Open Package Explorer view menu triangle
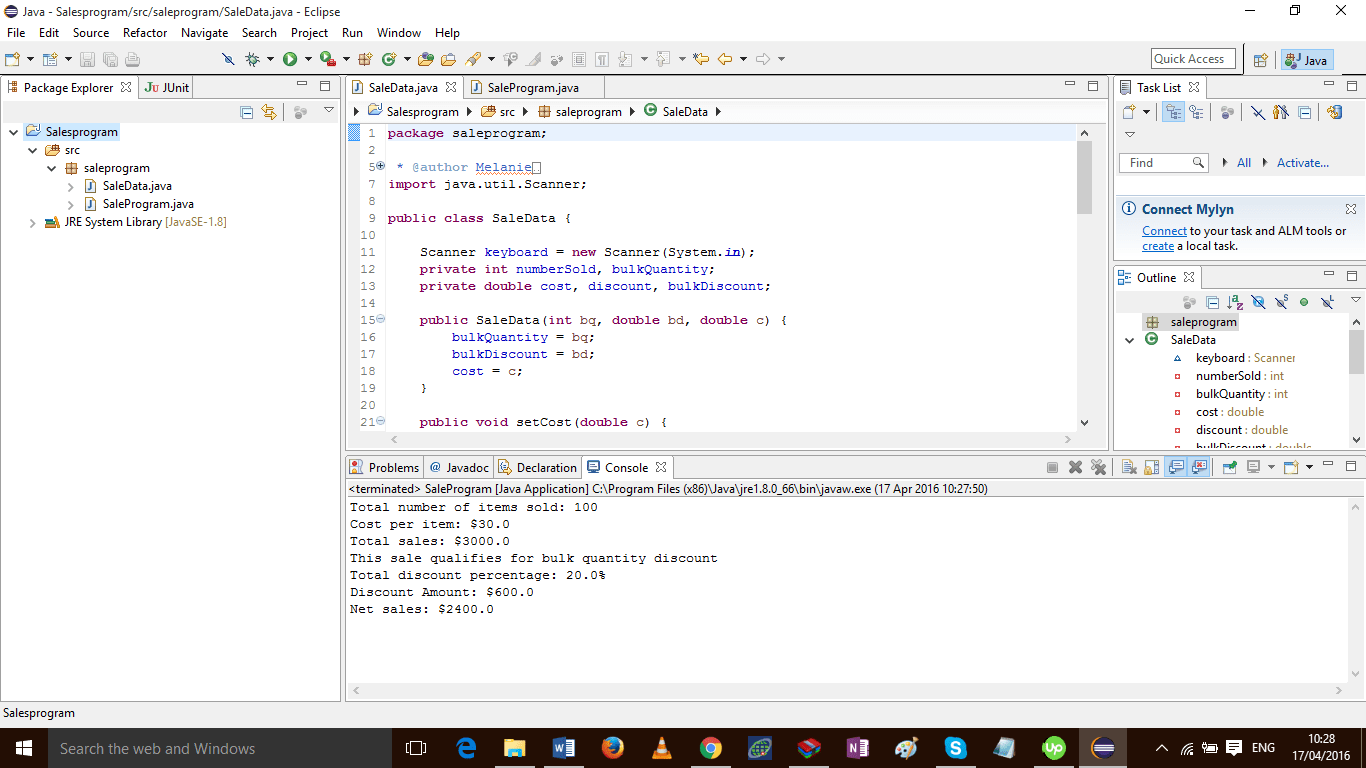This screenshot has height=768, width=1366. pyautogui.click(x=329, y=110)
